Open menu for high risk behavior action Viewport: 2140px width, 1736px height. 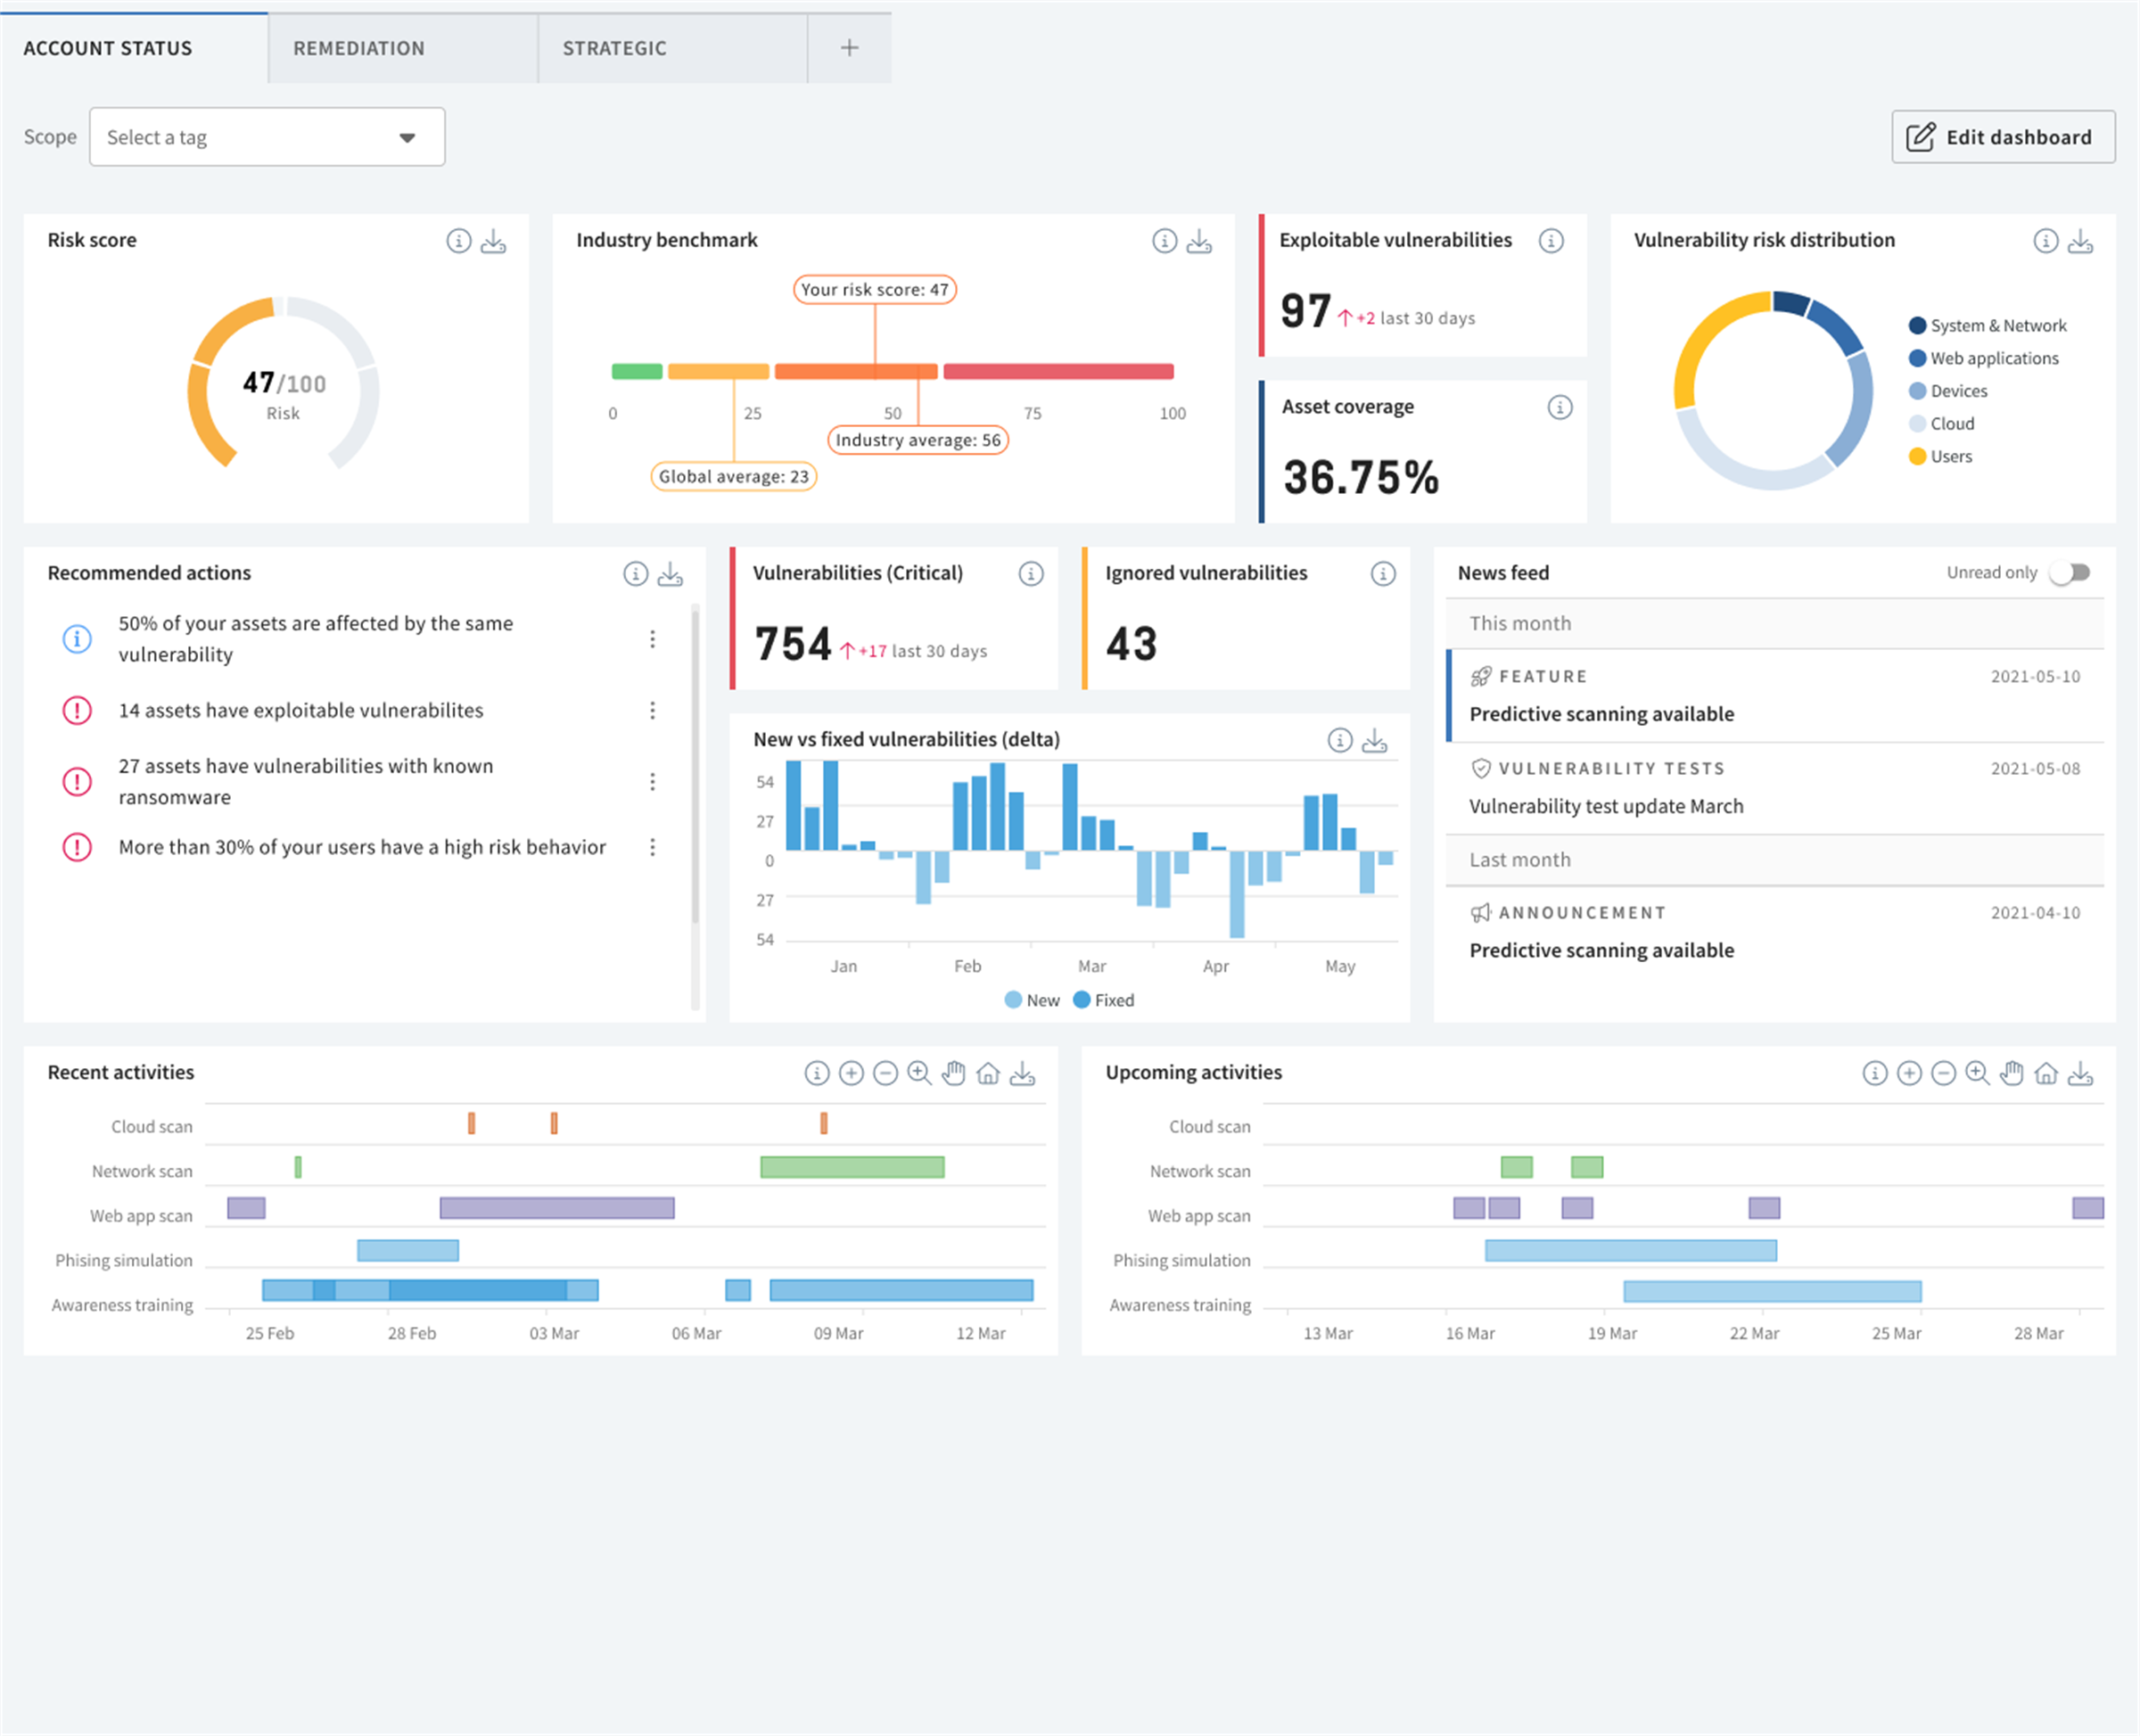tap(653, 848)
